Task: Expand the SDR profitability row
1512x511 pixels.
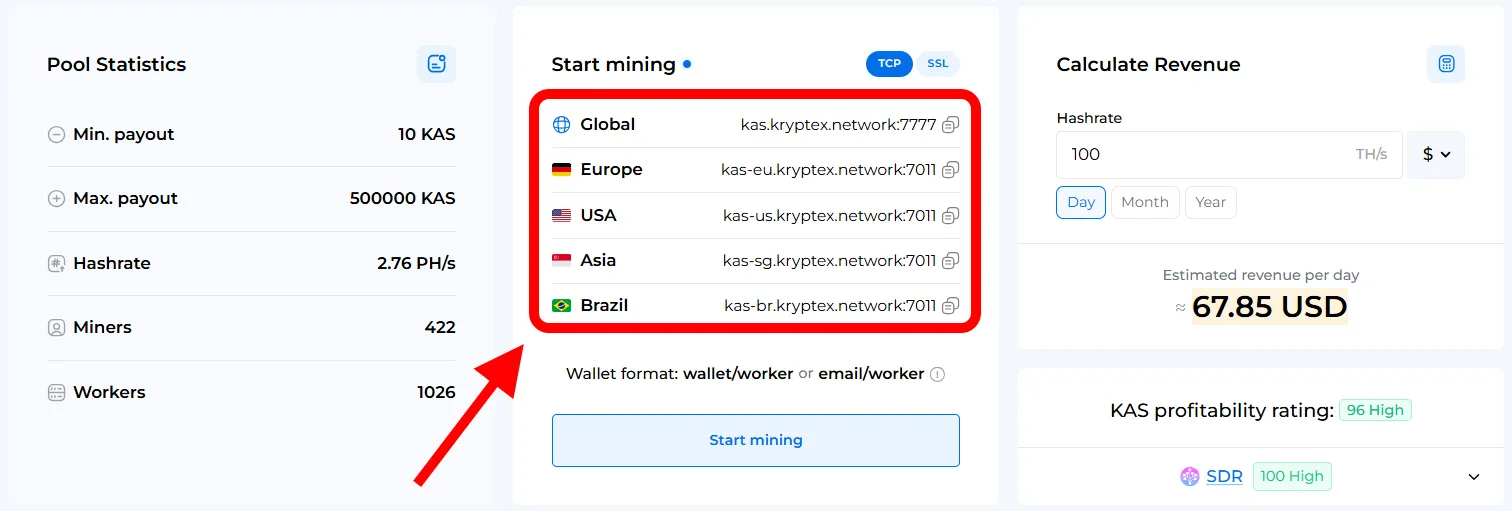Action: pyautogui.click(x=1473, y=477)
